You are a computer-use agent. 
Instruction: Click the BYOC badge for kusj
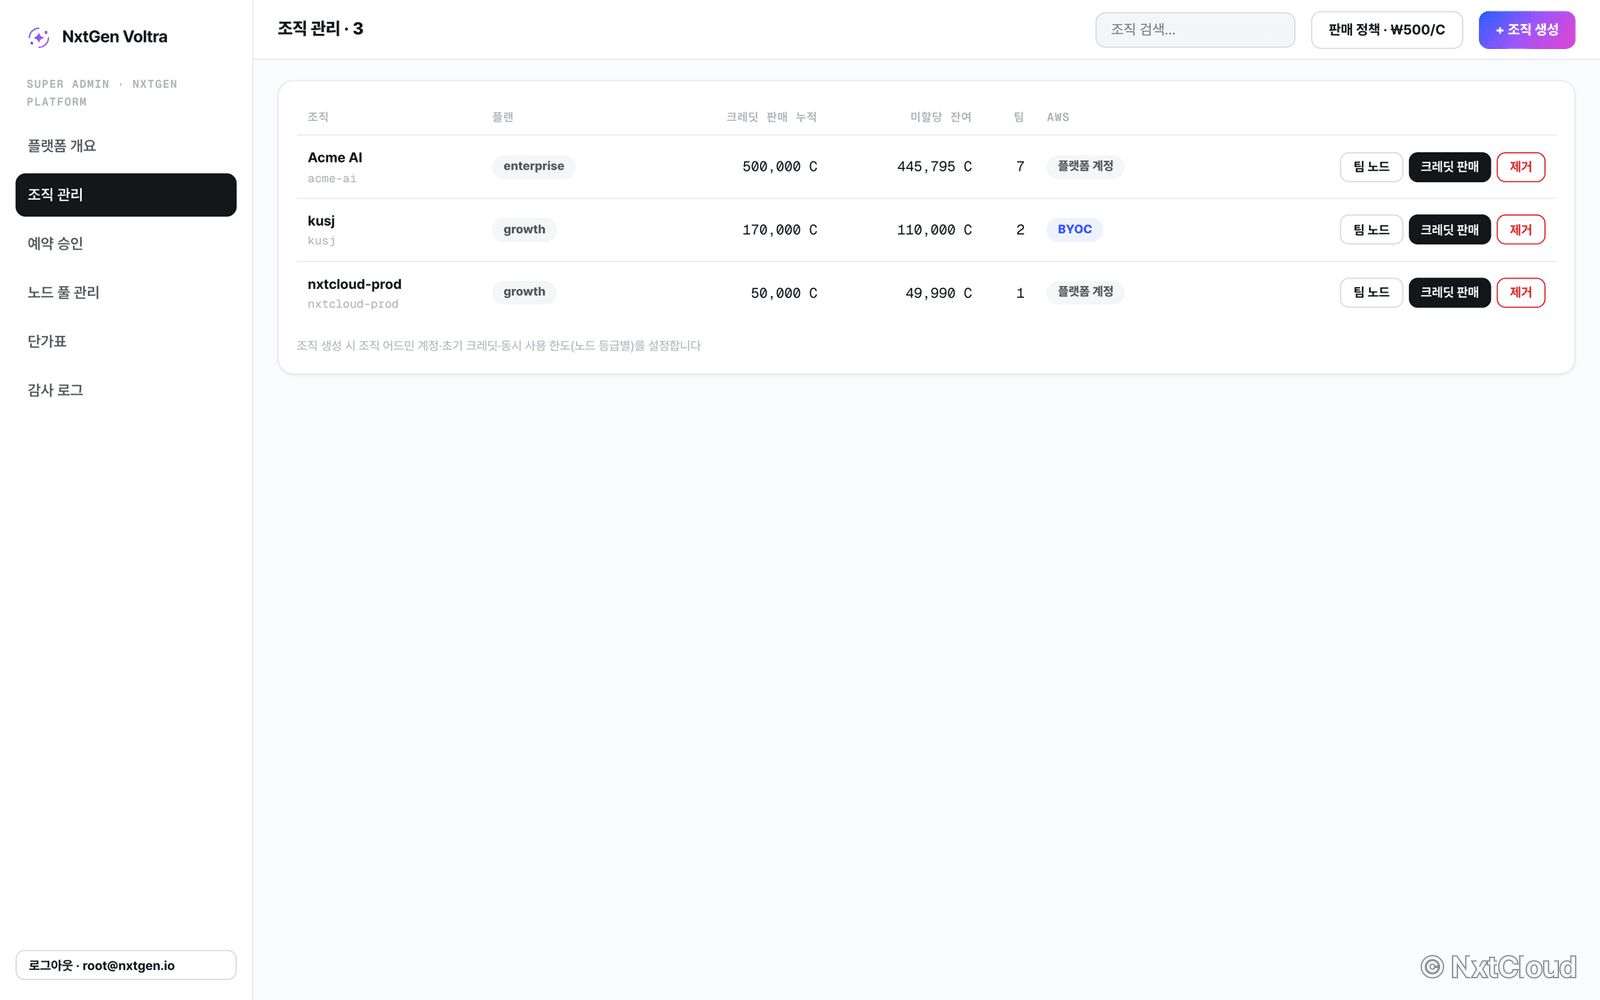[x=1075, y=230]
